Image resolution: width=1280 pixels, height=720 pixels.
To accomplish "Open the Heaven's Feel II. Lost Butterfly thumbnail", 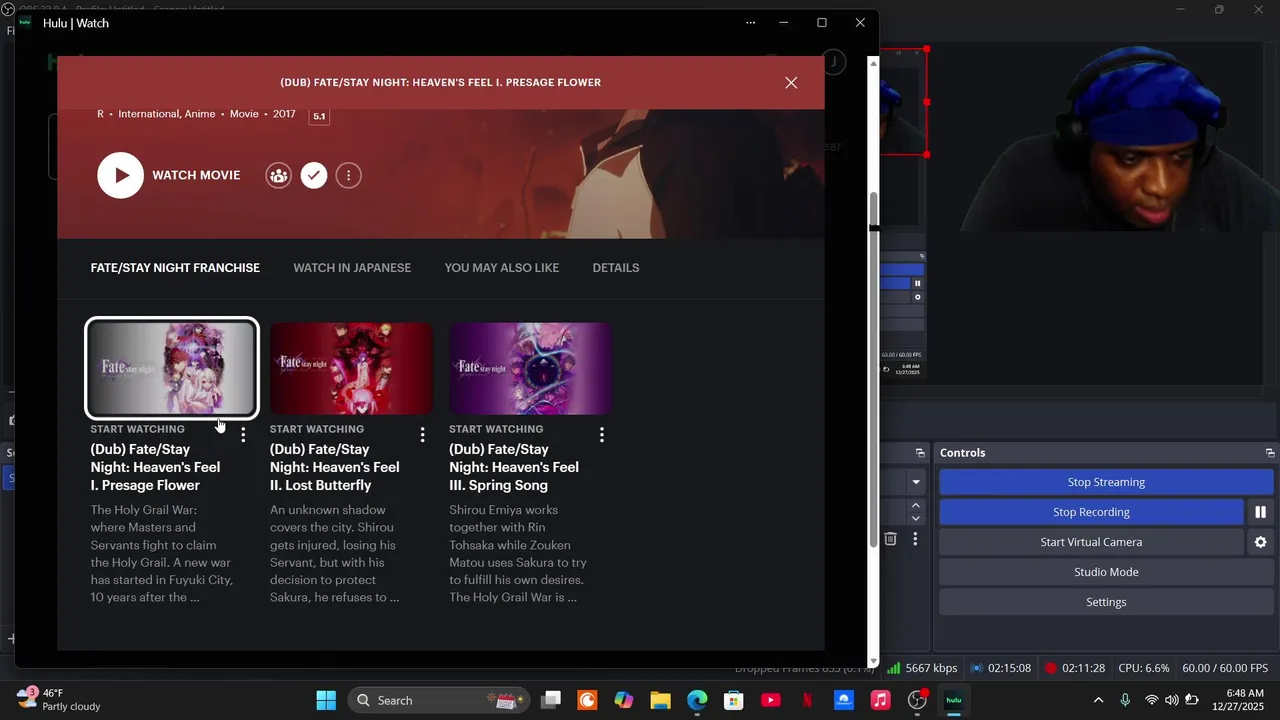I will tap(351, 368).
